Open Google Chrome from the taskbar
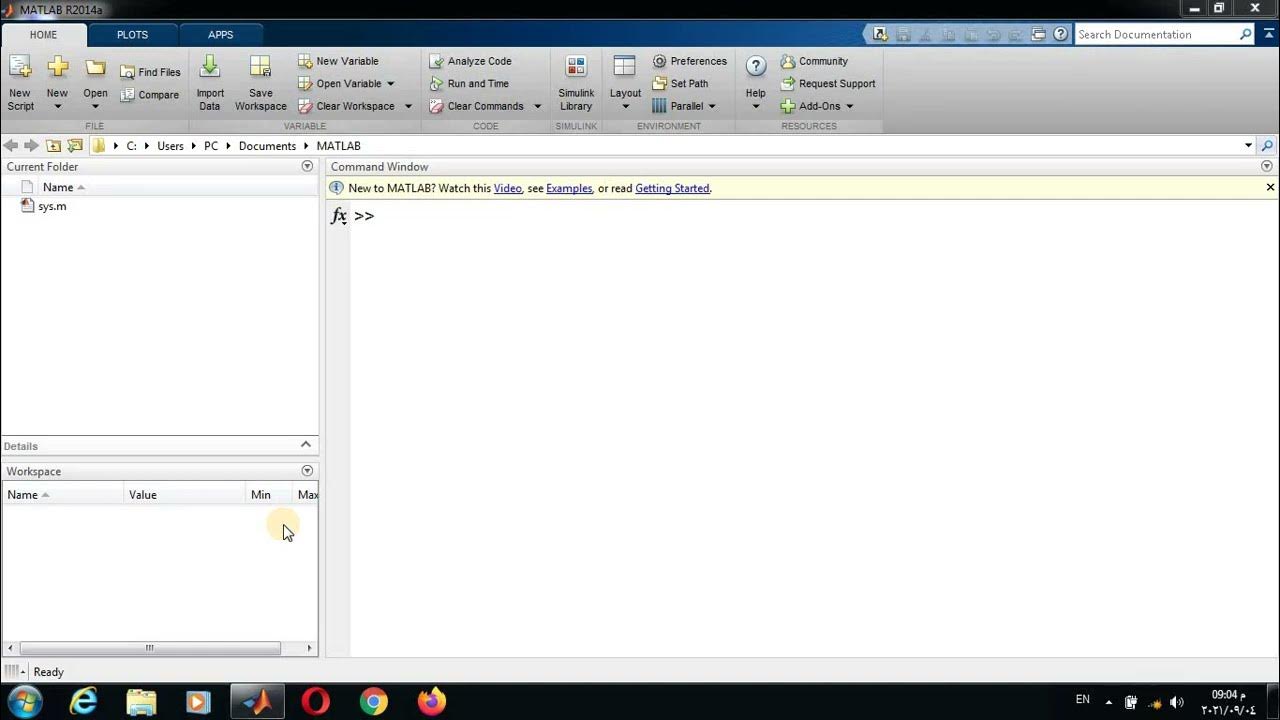 (x=374, y=701)
